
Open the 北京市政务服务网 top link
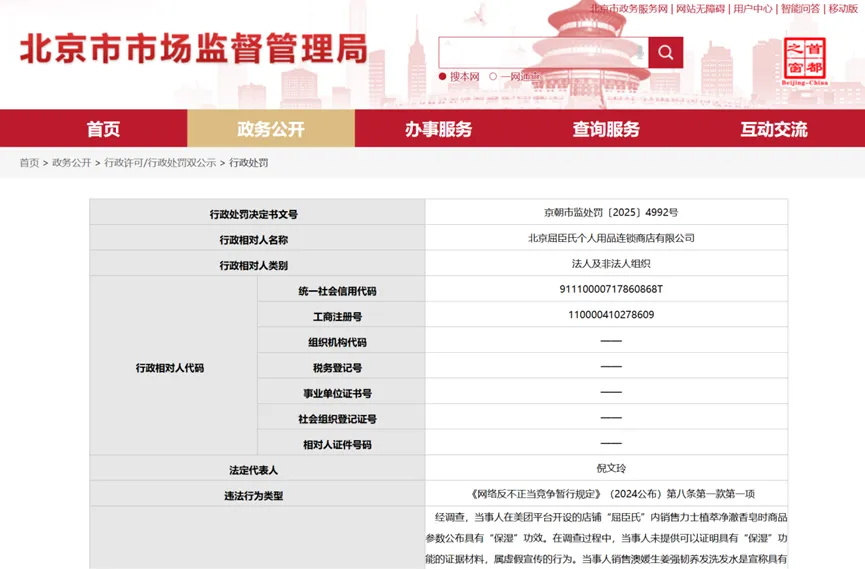pyautogui.click(x=629, y=9)
